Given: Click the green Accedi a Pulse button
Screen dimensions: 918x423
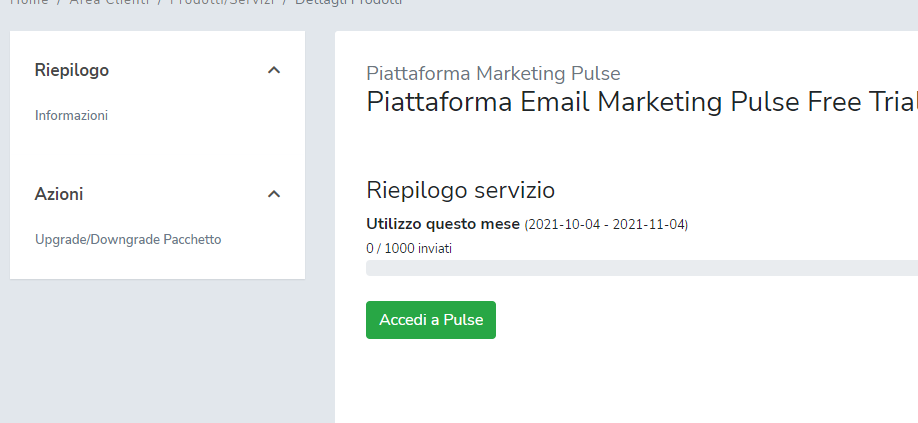Looking at the screenshot, I should 431,320.
